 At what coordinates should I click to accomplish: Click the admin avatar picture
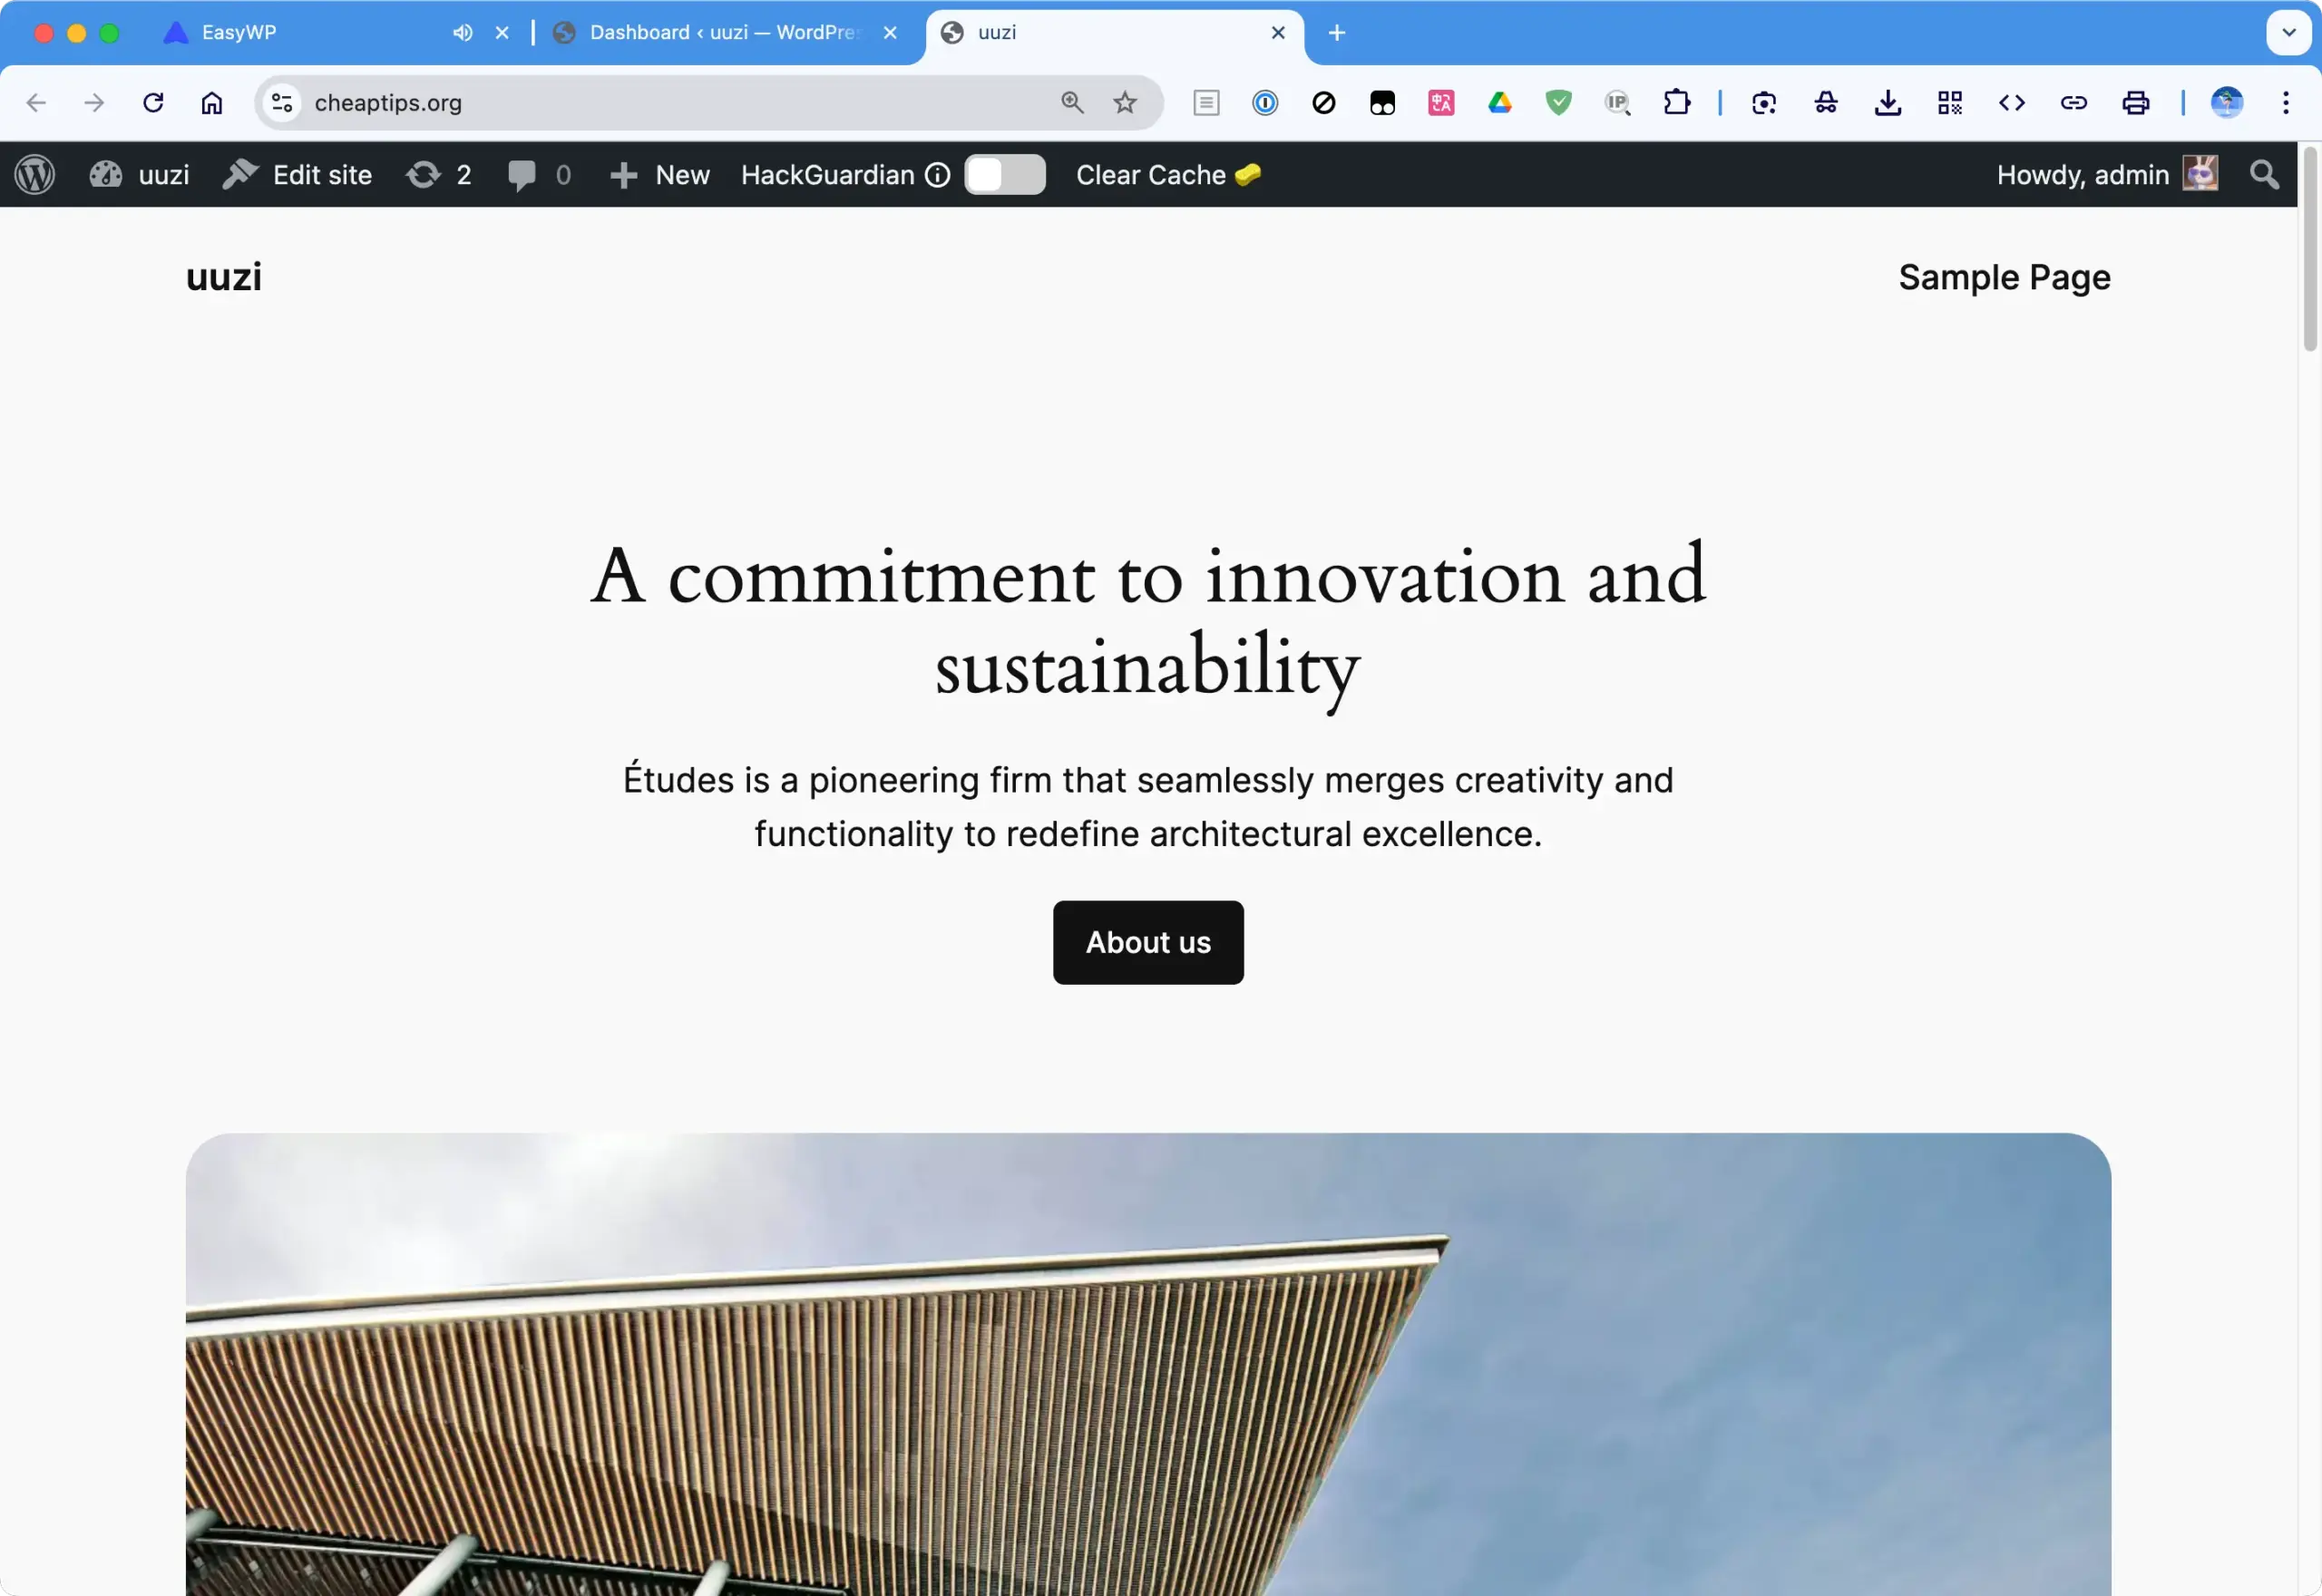[2201, 174]
